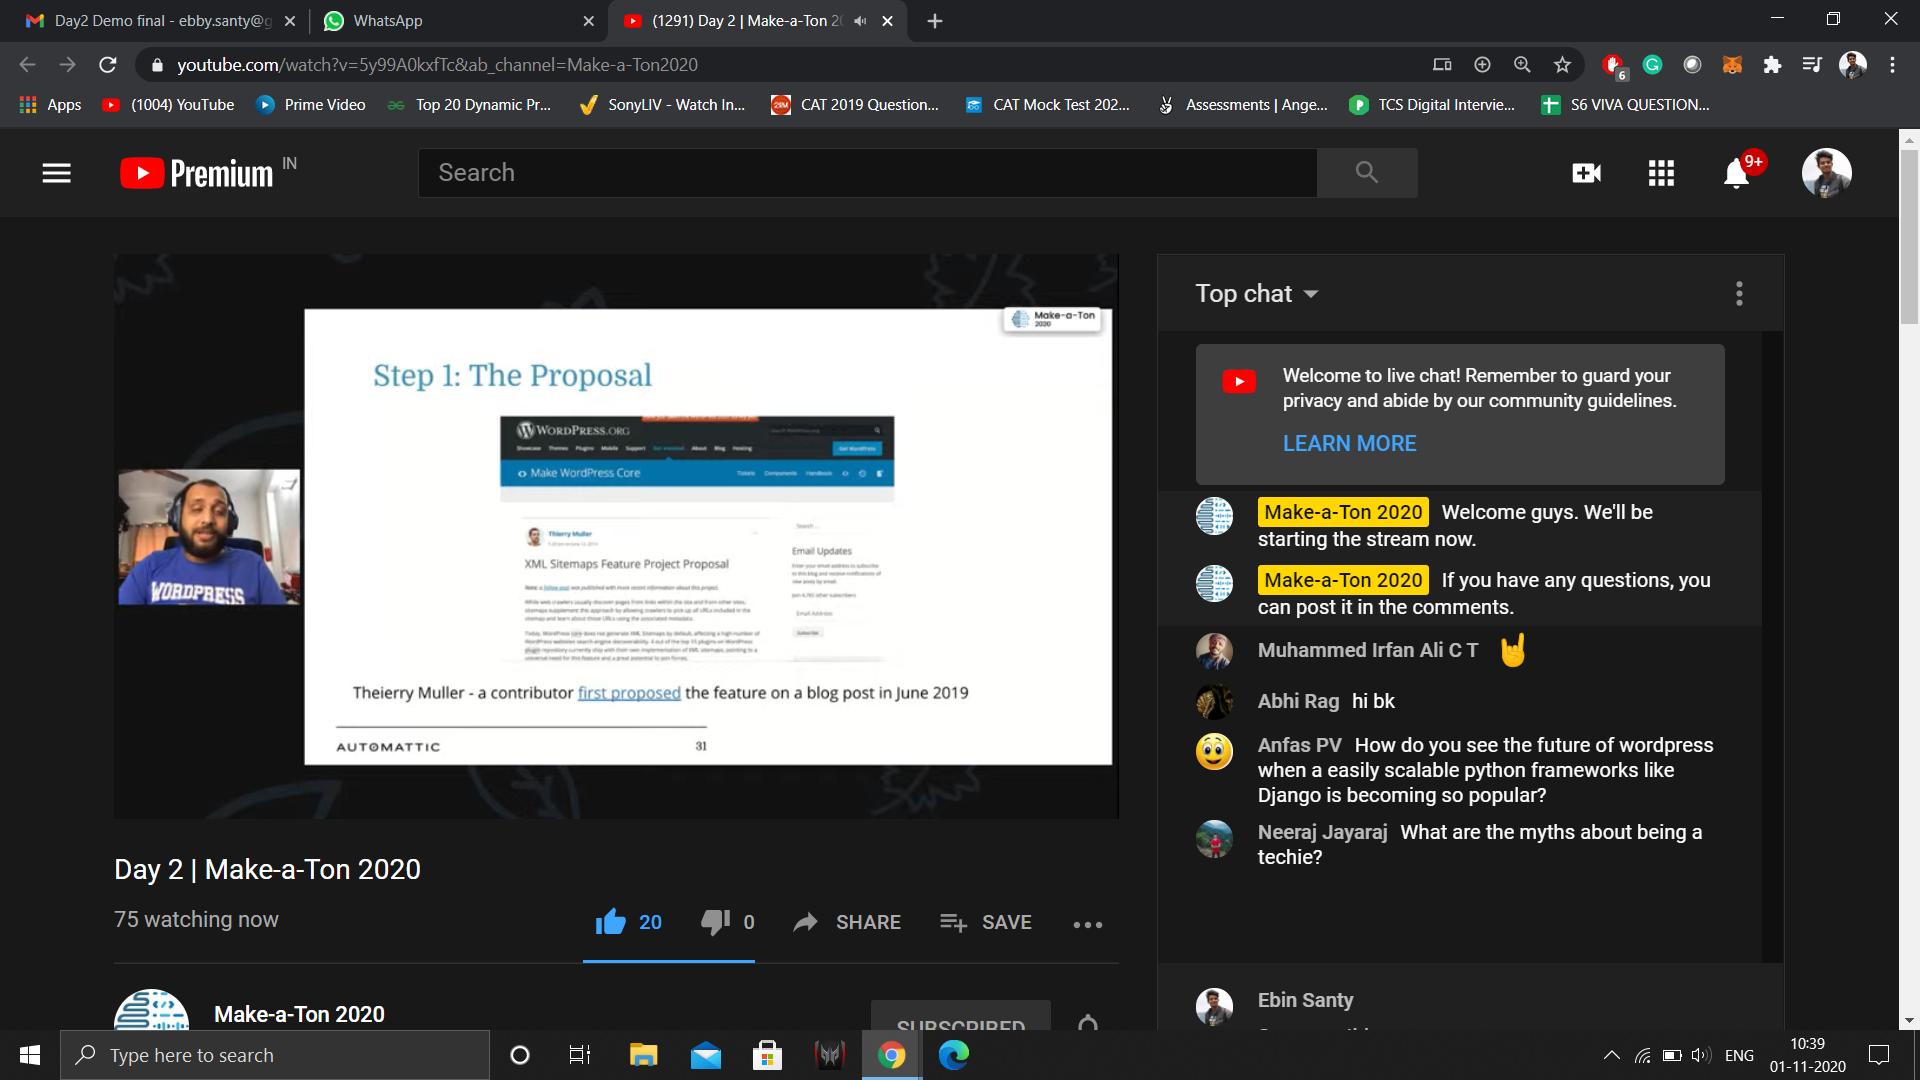
Task: Show hidden system tray icons
Action: click(x=1611, y=1055)
